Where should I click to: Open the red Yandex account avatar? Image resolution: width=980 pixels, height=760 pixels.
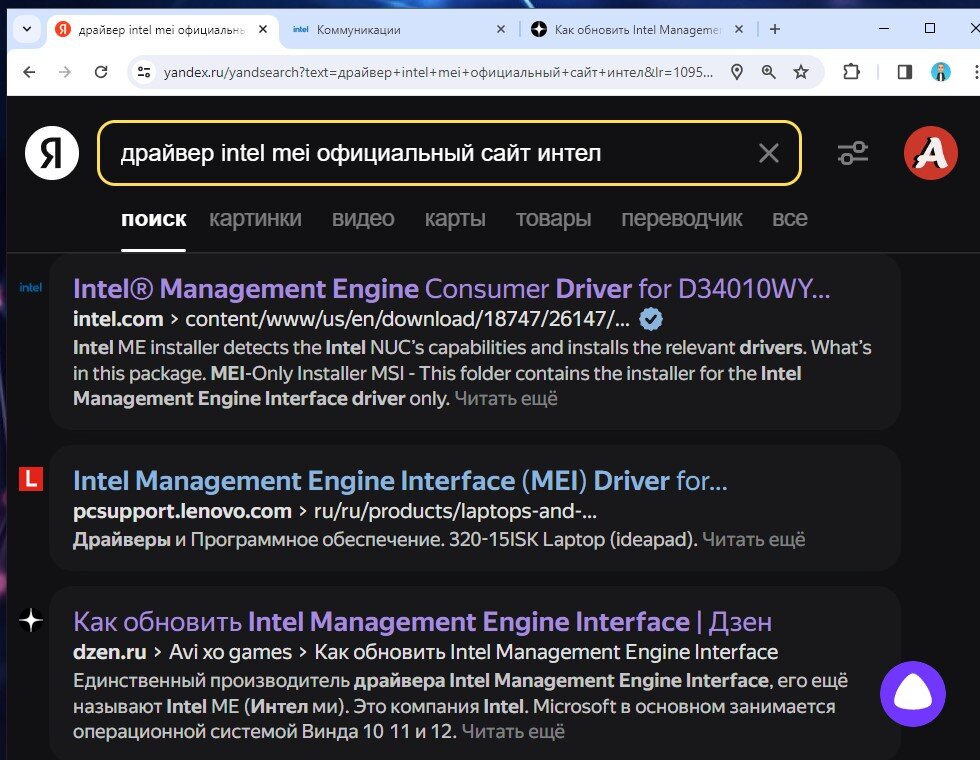[931, 153]
